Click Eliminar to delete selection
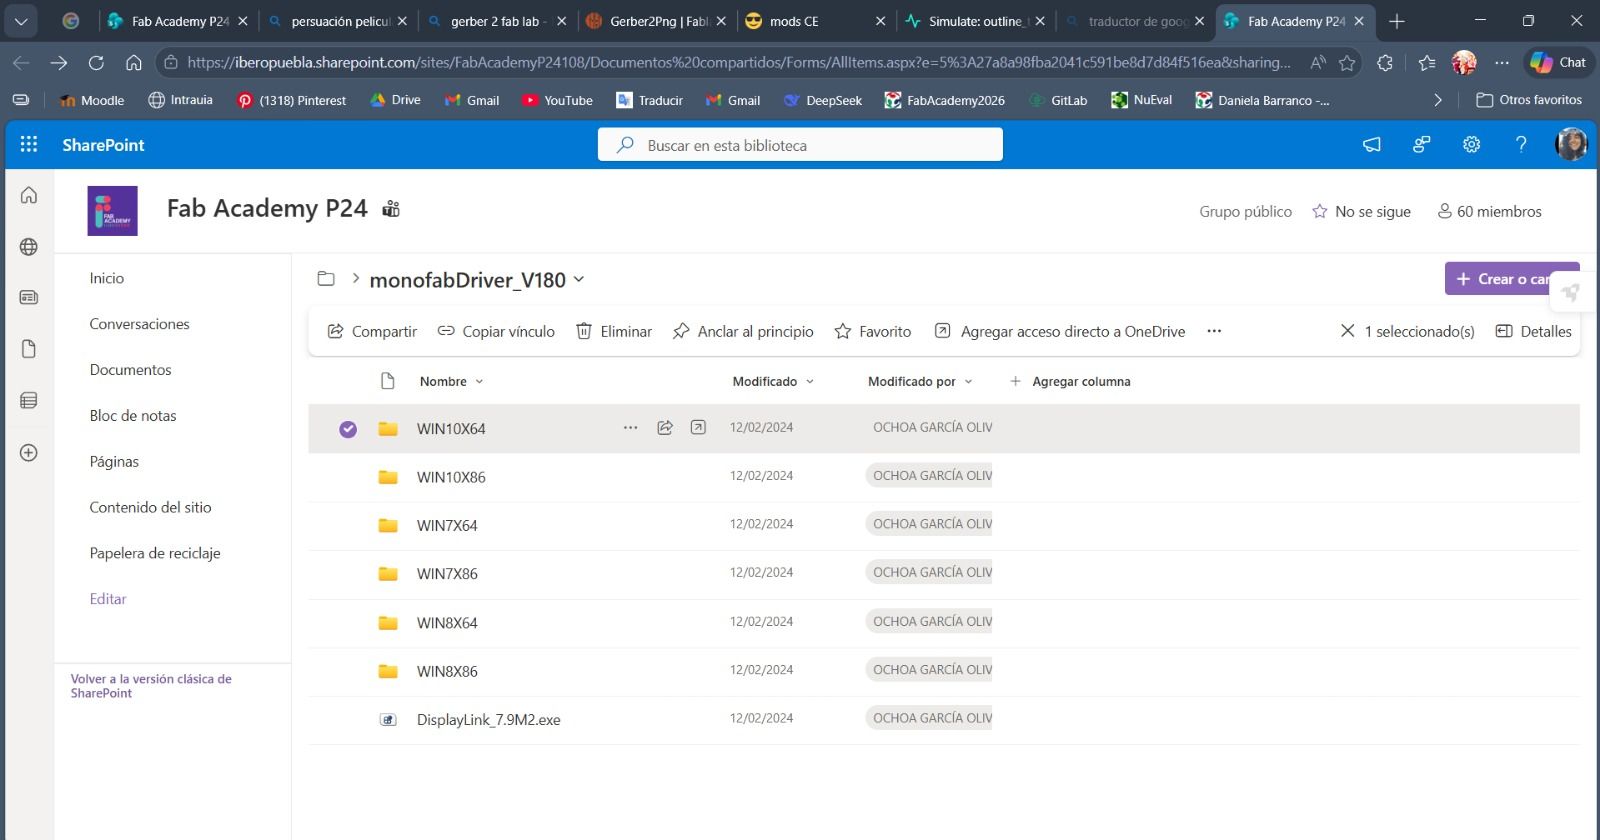This screenshot has width=1600, height=840. 614,331
